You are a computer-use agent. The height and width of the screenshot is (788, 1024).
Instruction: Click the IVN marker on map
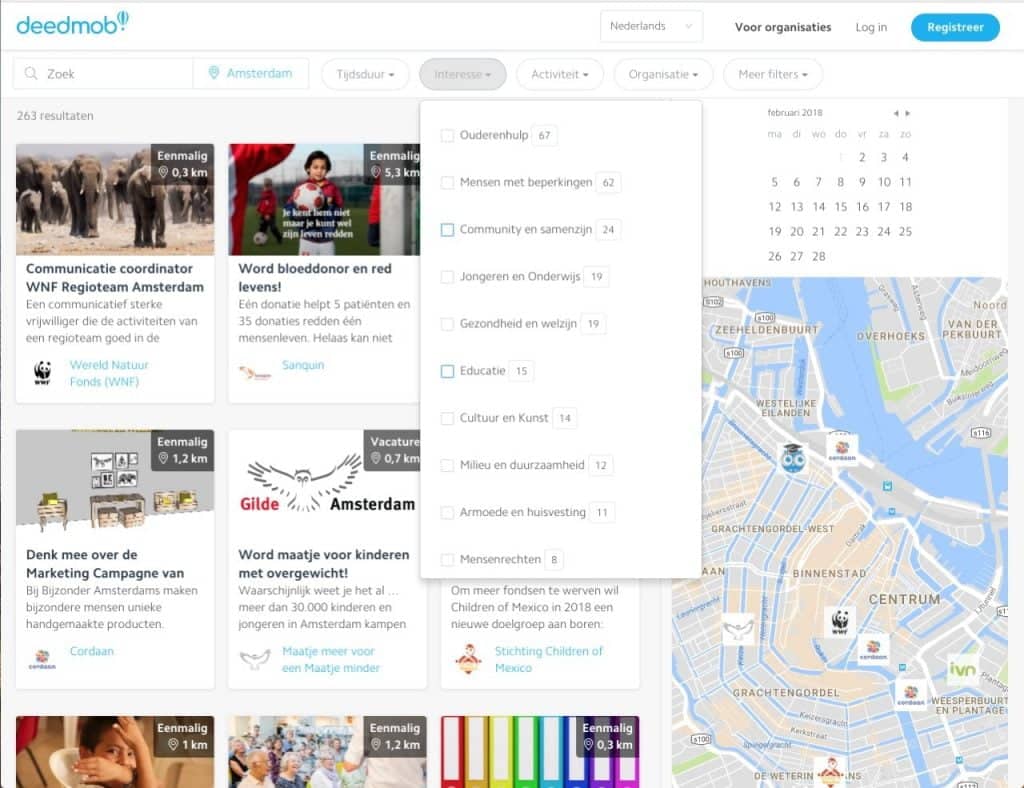pos(962,669)
